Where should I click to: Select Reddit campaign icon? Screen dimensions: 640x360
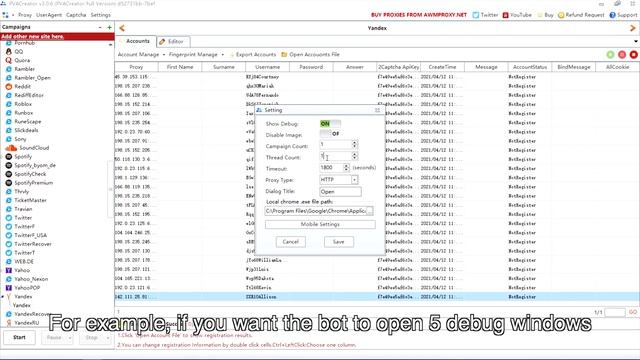click(9, 87)
